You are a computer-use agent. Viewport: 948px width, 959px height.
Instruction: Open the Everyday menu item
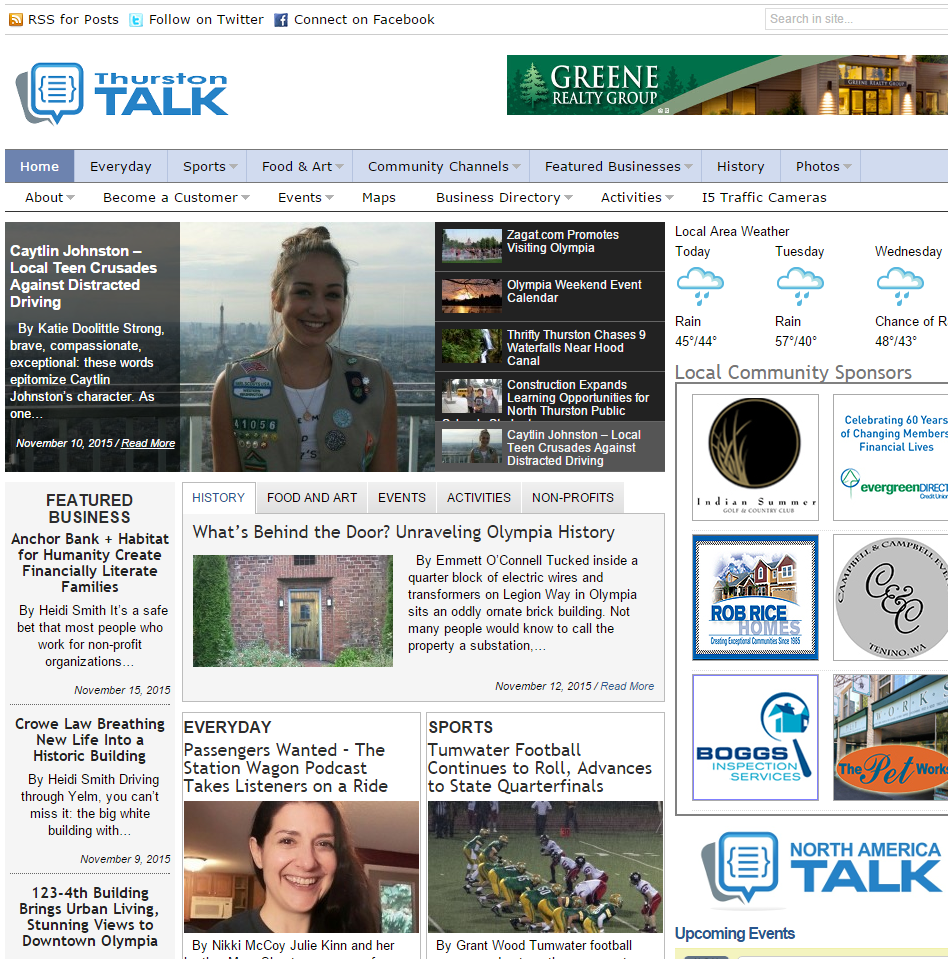click(x=120, y=166)
